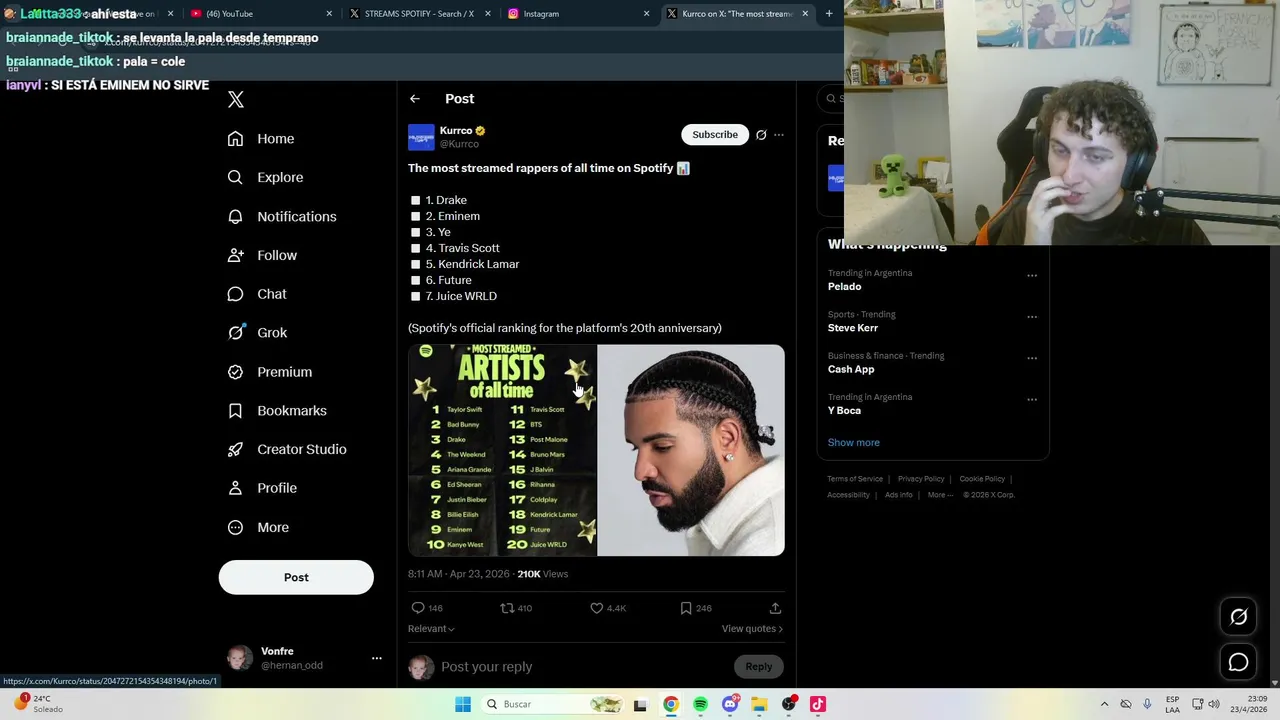1280x720 pixels.
Task: Open Discord from taskbar
Action: 730,704
